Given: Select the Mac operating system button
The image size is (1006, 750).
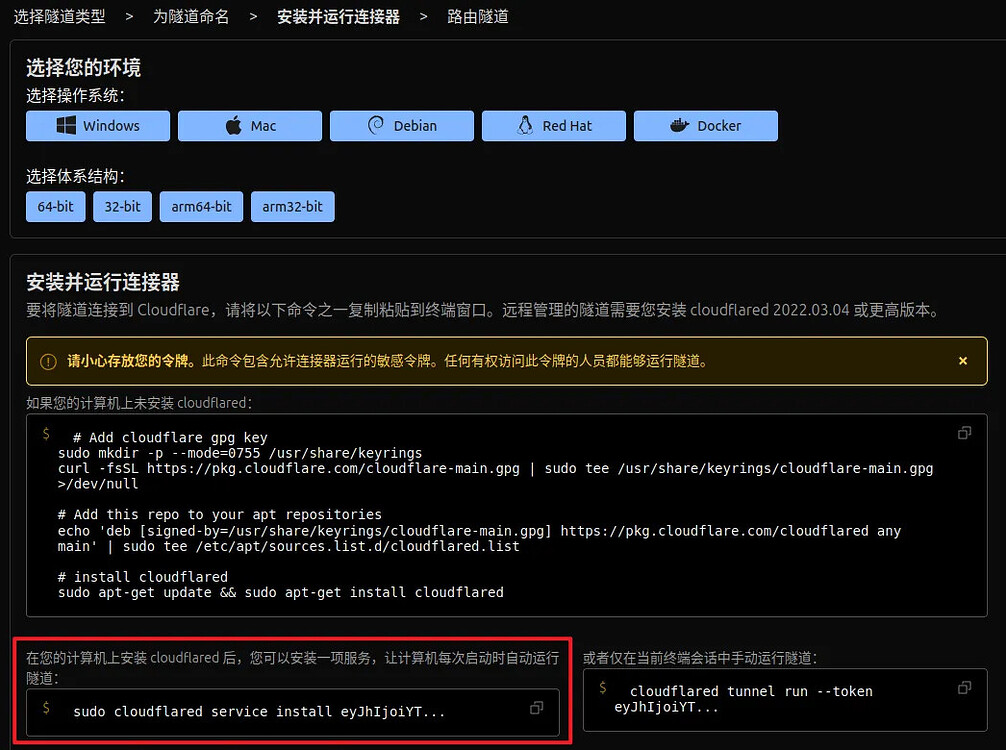Looking at the screenshot, I should (x=250, y=126).
